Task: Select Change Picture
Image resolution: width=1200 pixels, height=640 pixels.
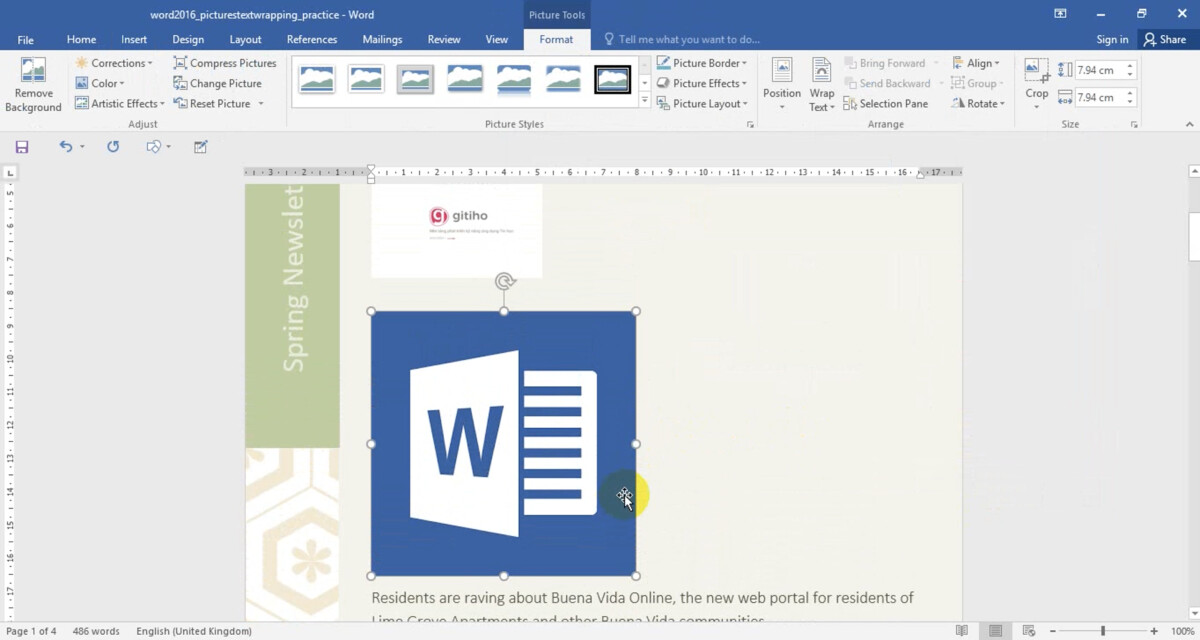Action: (217, 83)
